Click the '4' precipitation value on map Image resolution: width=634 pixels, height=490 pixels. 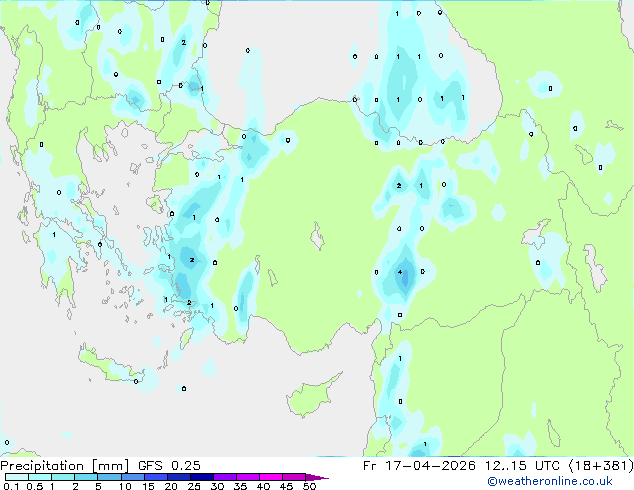tap(400, 272)
